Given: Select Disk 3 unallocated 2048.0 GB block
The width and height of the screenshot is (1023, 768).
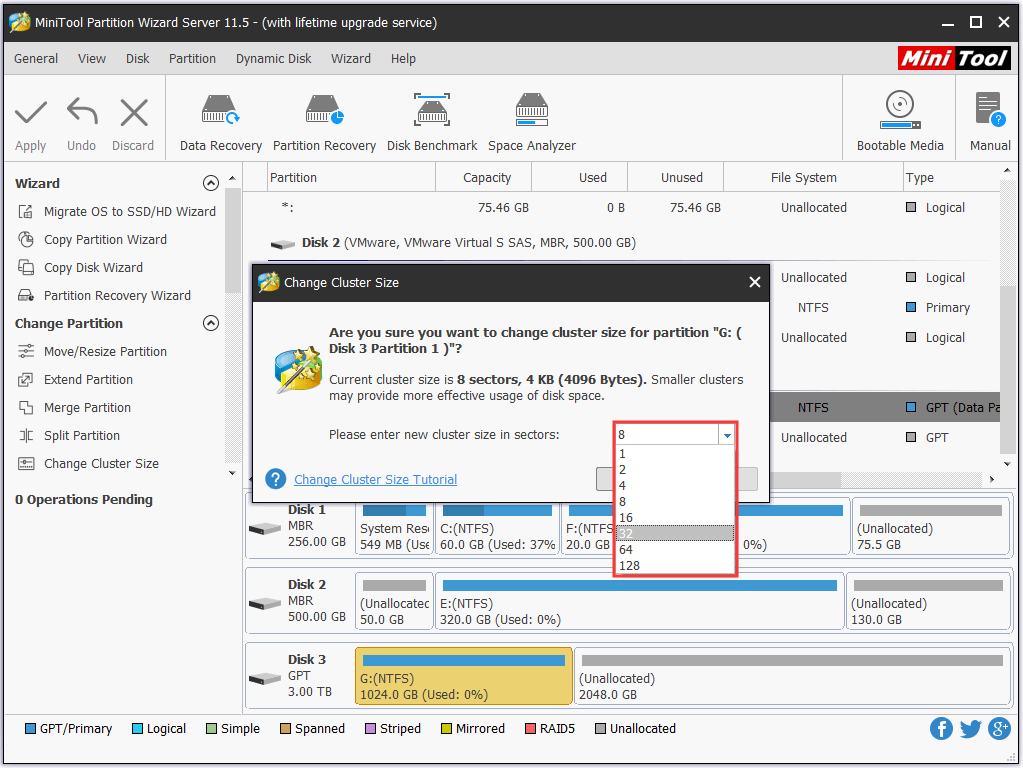Looking at the screenshot, I should (792, 677).
